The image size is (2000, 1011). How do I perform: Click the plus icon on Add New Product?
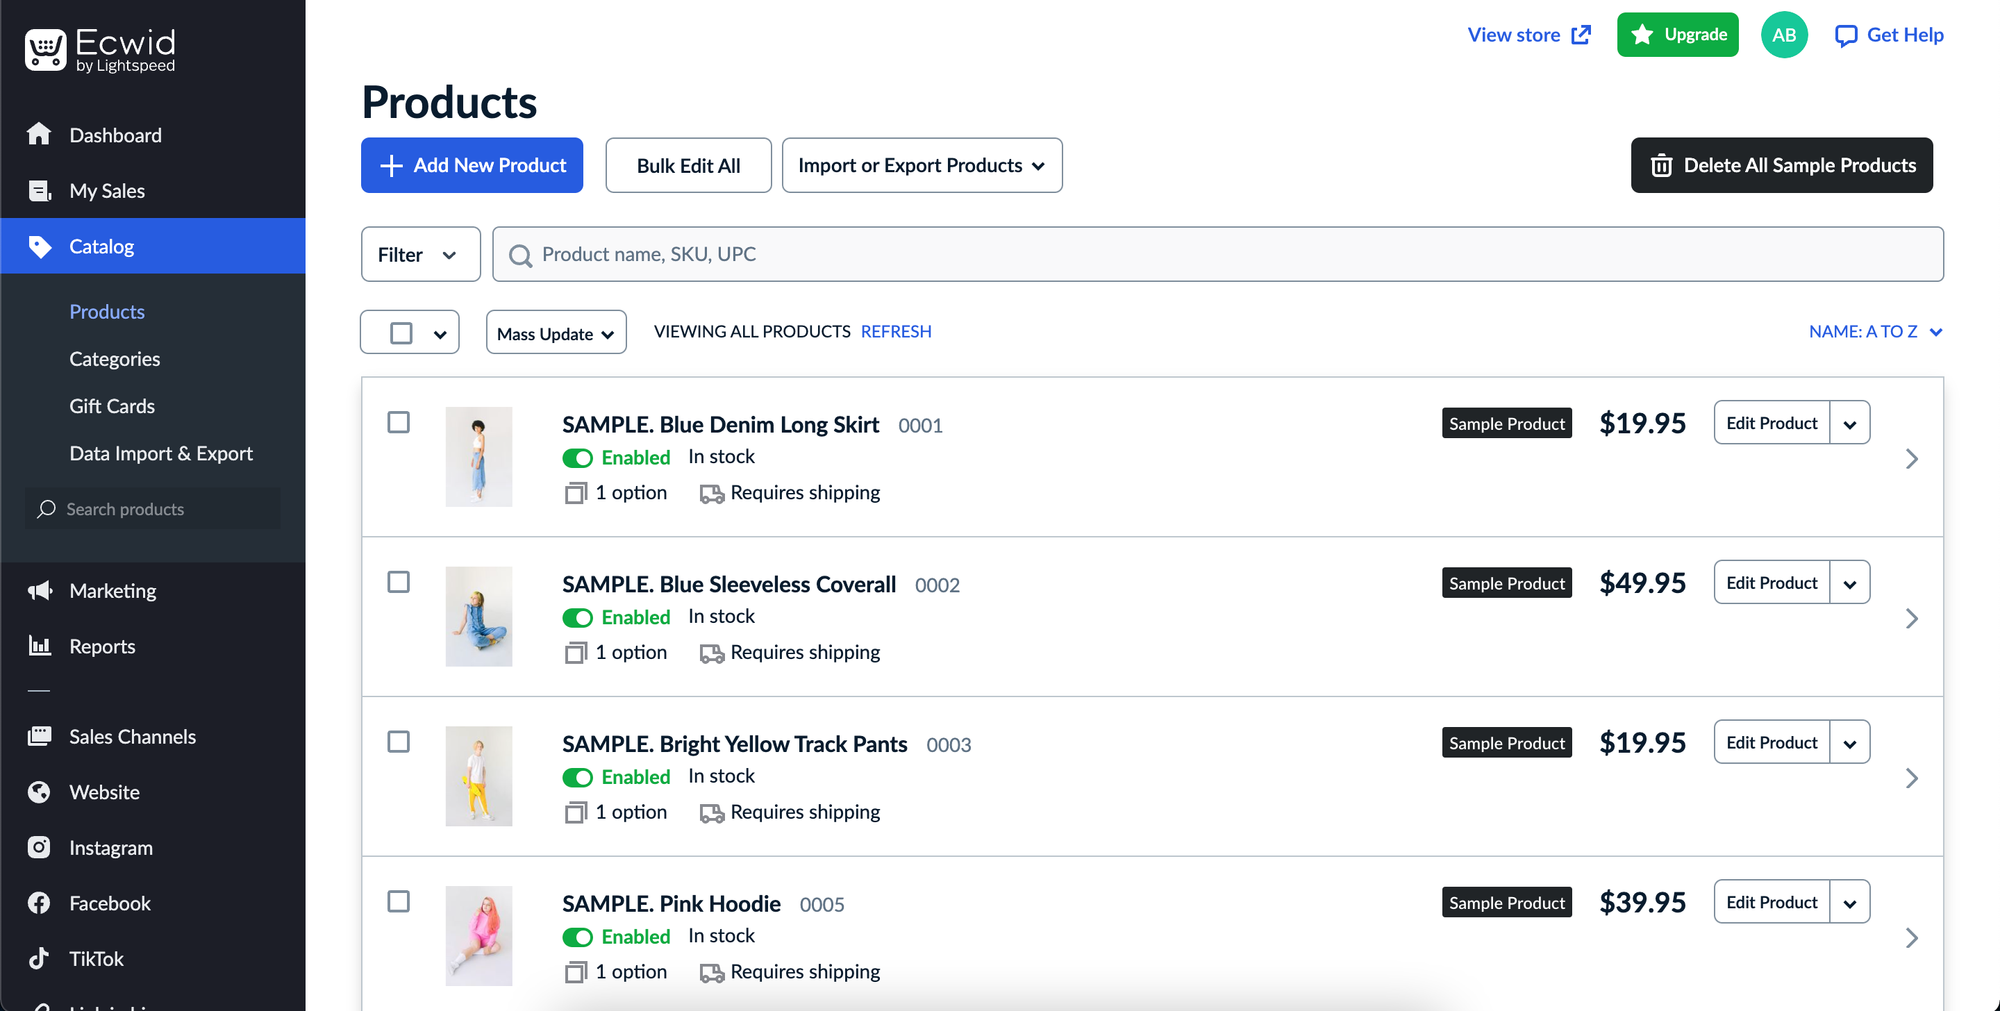392,165
